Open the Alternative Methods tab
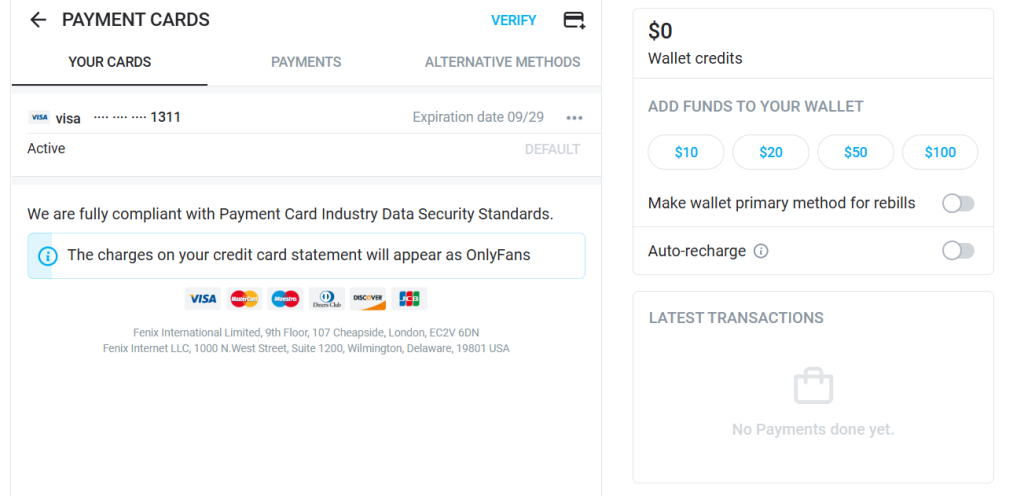Image resolution: width=1024 pixels, height=496 pixels. click(502, 62)
